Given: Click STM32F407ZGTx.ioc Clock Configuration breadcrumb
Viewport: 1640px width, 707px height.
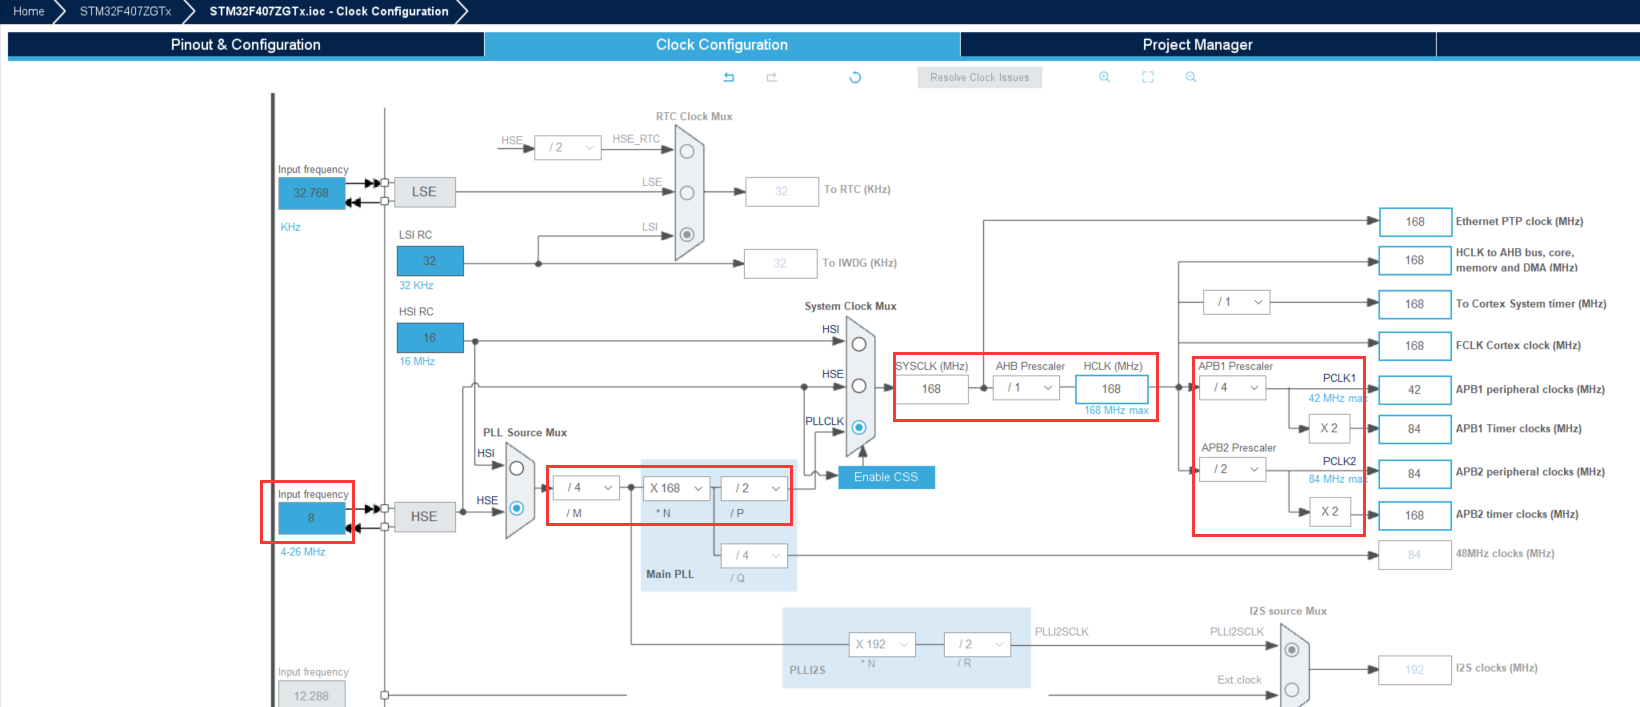Looking at the screenshot, I should point(329,11).
